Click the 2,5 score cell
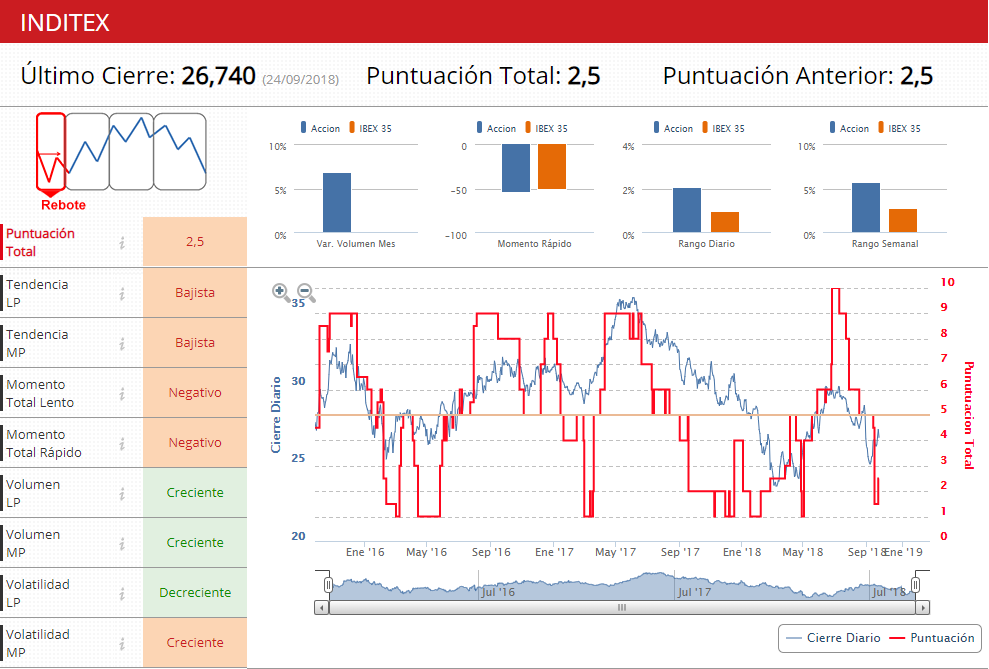The height and width of the screenshot is (669, 989). tap(195, 241)
